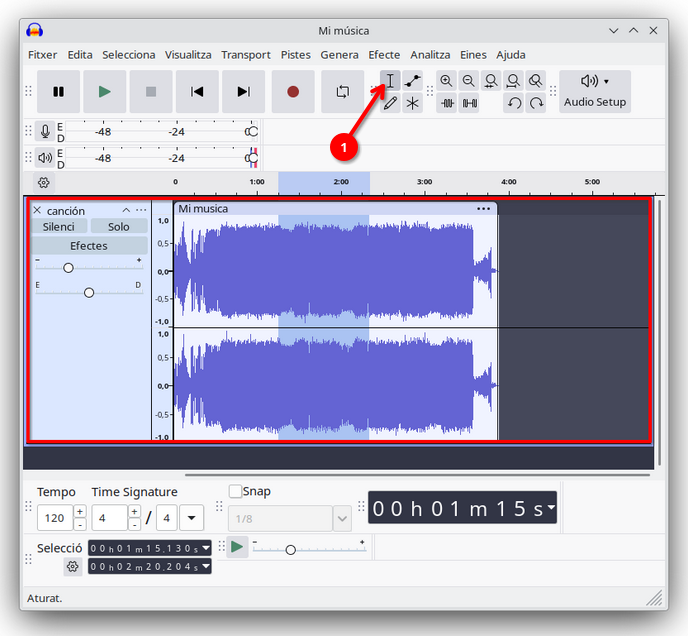Image resolution: width=688 pixels, height=636 pixels.
Task: Solo the canción track
Action: [119, 227]
